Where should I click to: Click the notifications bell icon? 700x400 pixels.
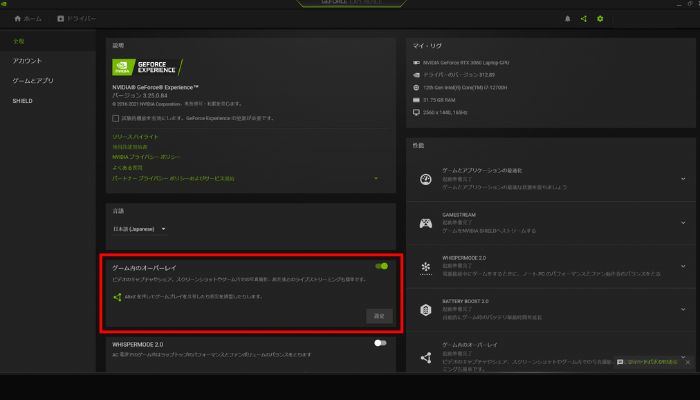[x=567, y=19]
